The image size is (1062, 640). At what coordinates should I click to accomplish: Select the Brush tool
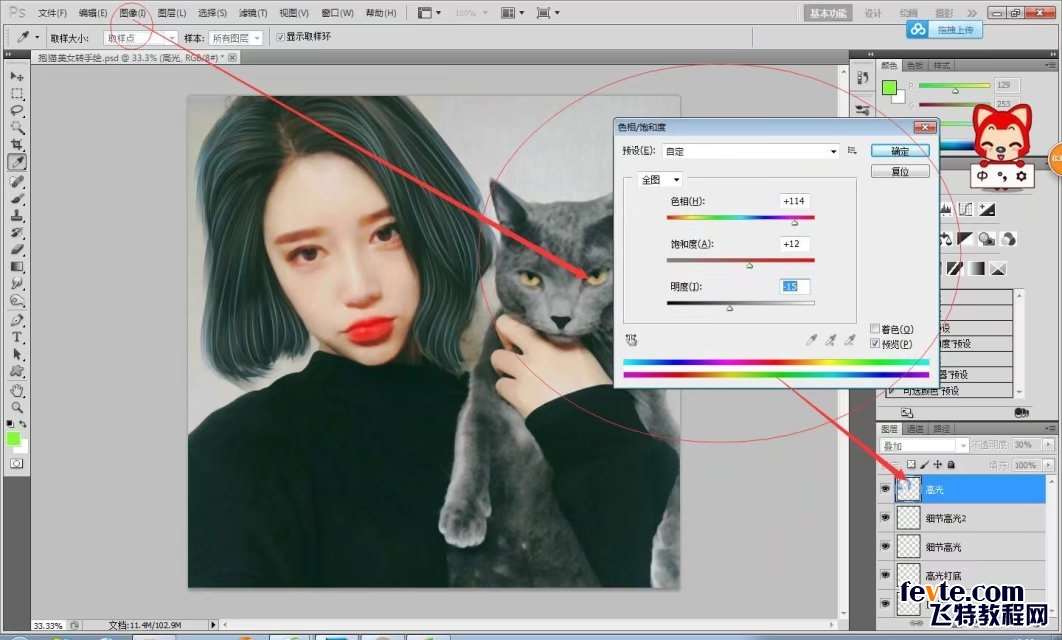(17, 198)
